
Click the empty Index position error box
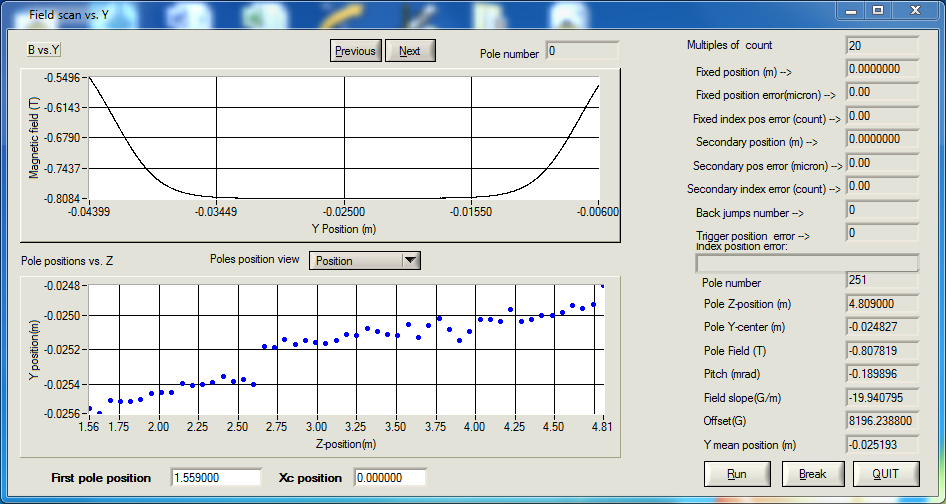806,263
